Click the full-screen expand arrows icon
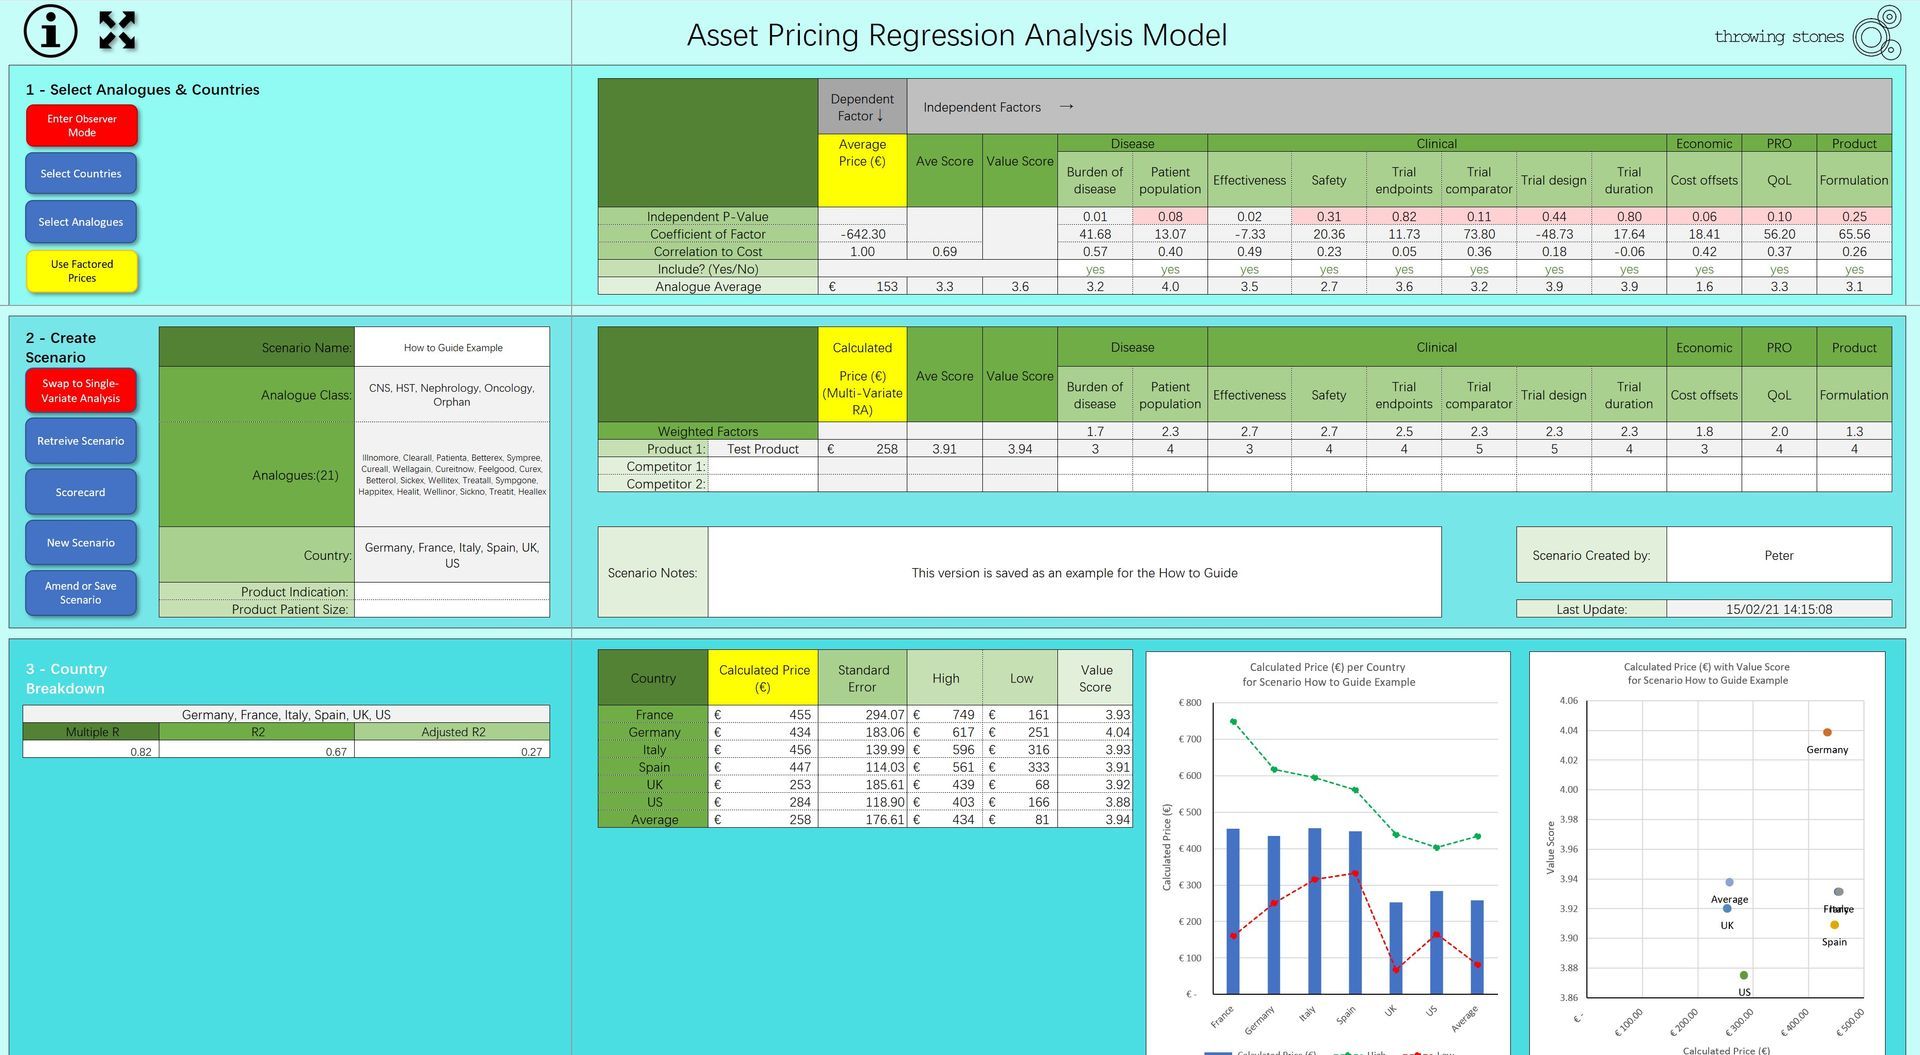This screenshot has width=1920, height=1055. tap(117, 31)
